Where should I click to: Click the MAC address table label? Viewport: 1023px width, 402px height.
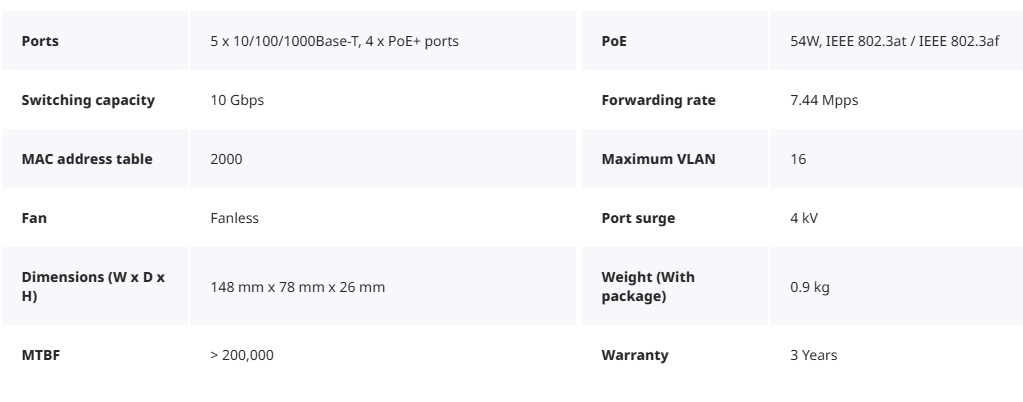point(87,159)
